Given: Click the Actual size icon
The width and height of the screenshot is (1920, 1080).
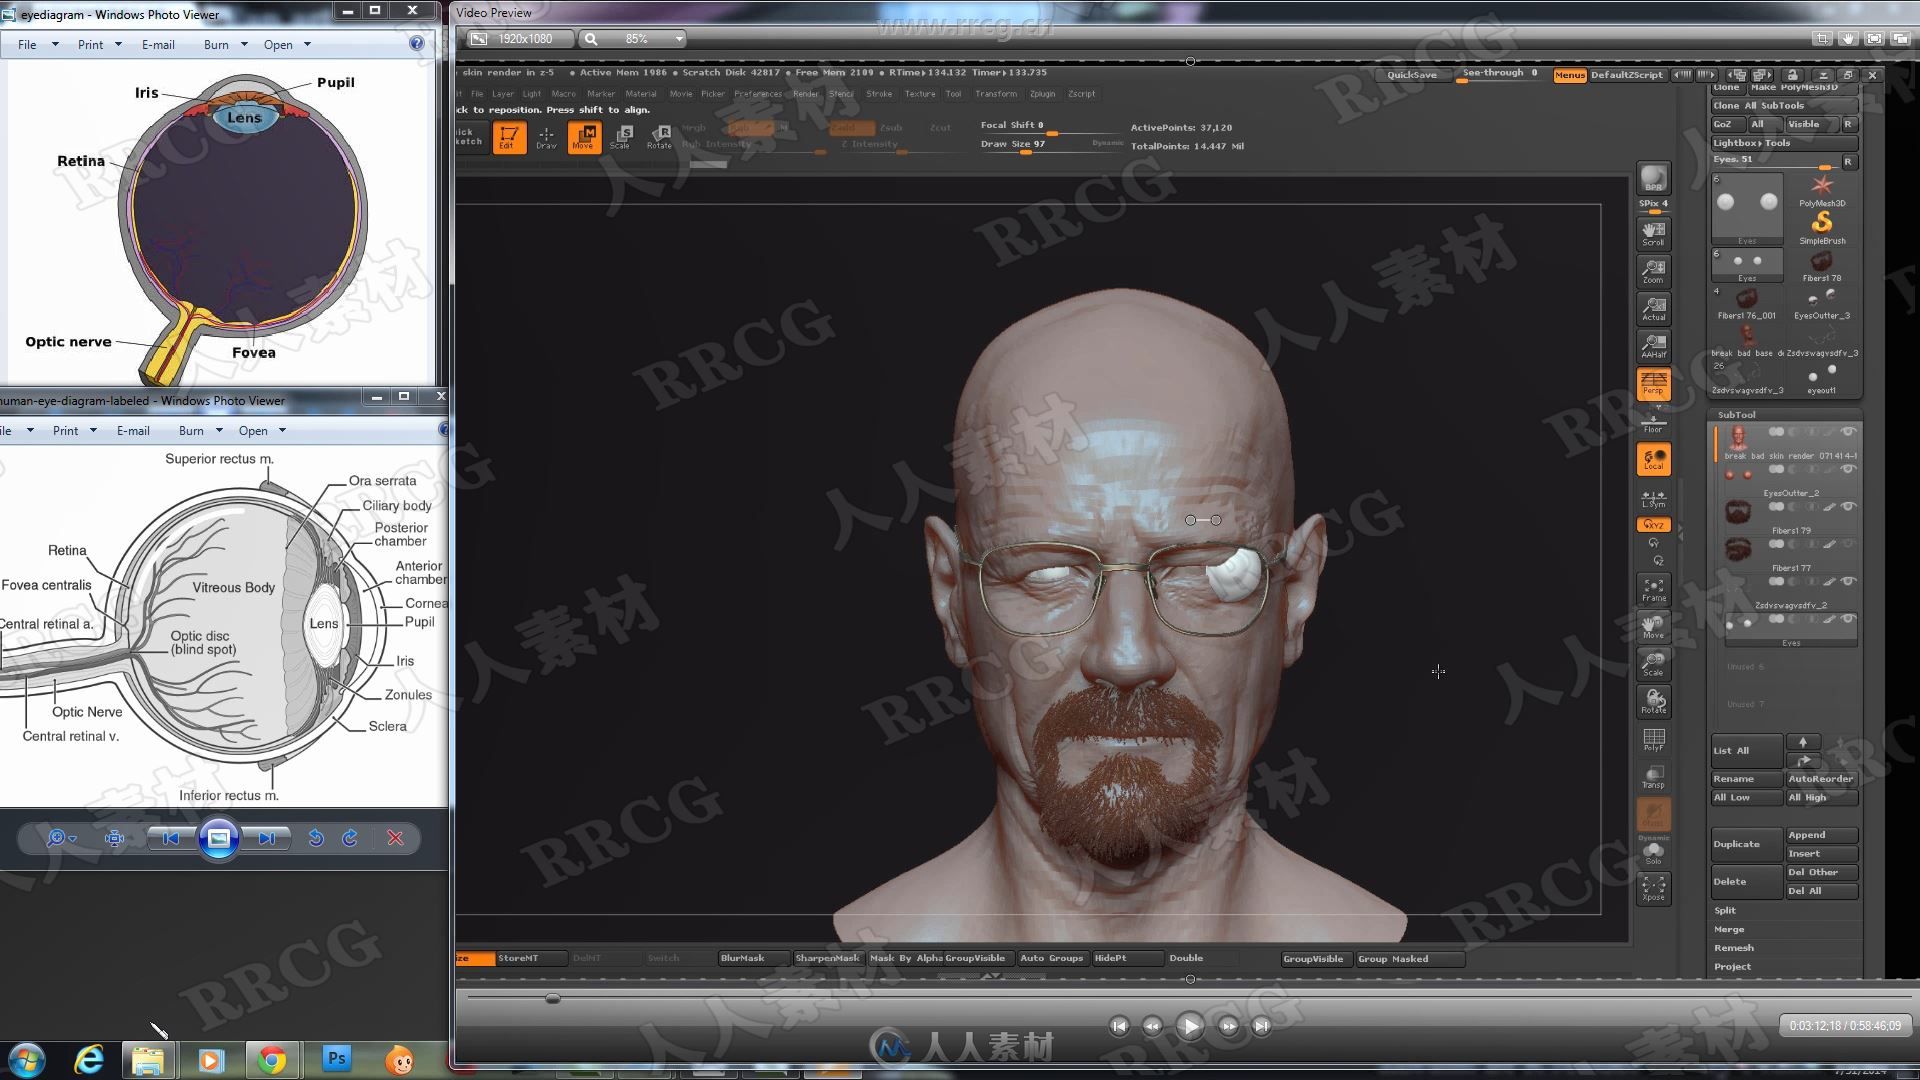Looking at the screenshot, I should point(1653,309).
